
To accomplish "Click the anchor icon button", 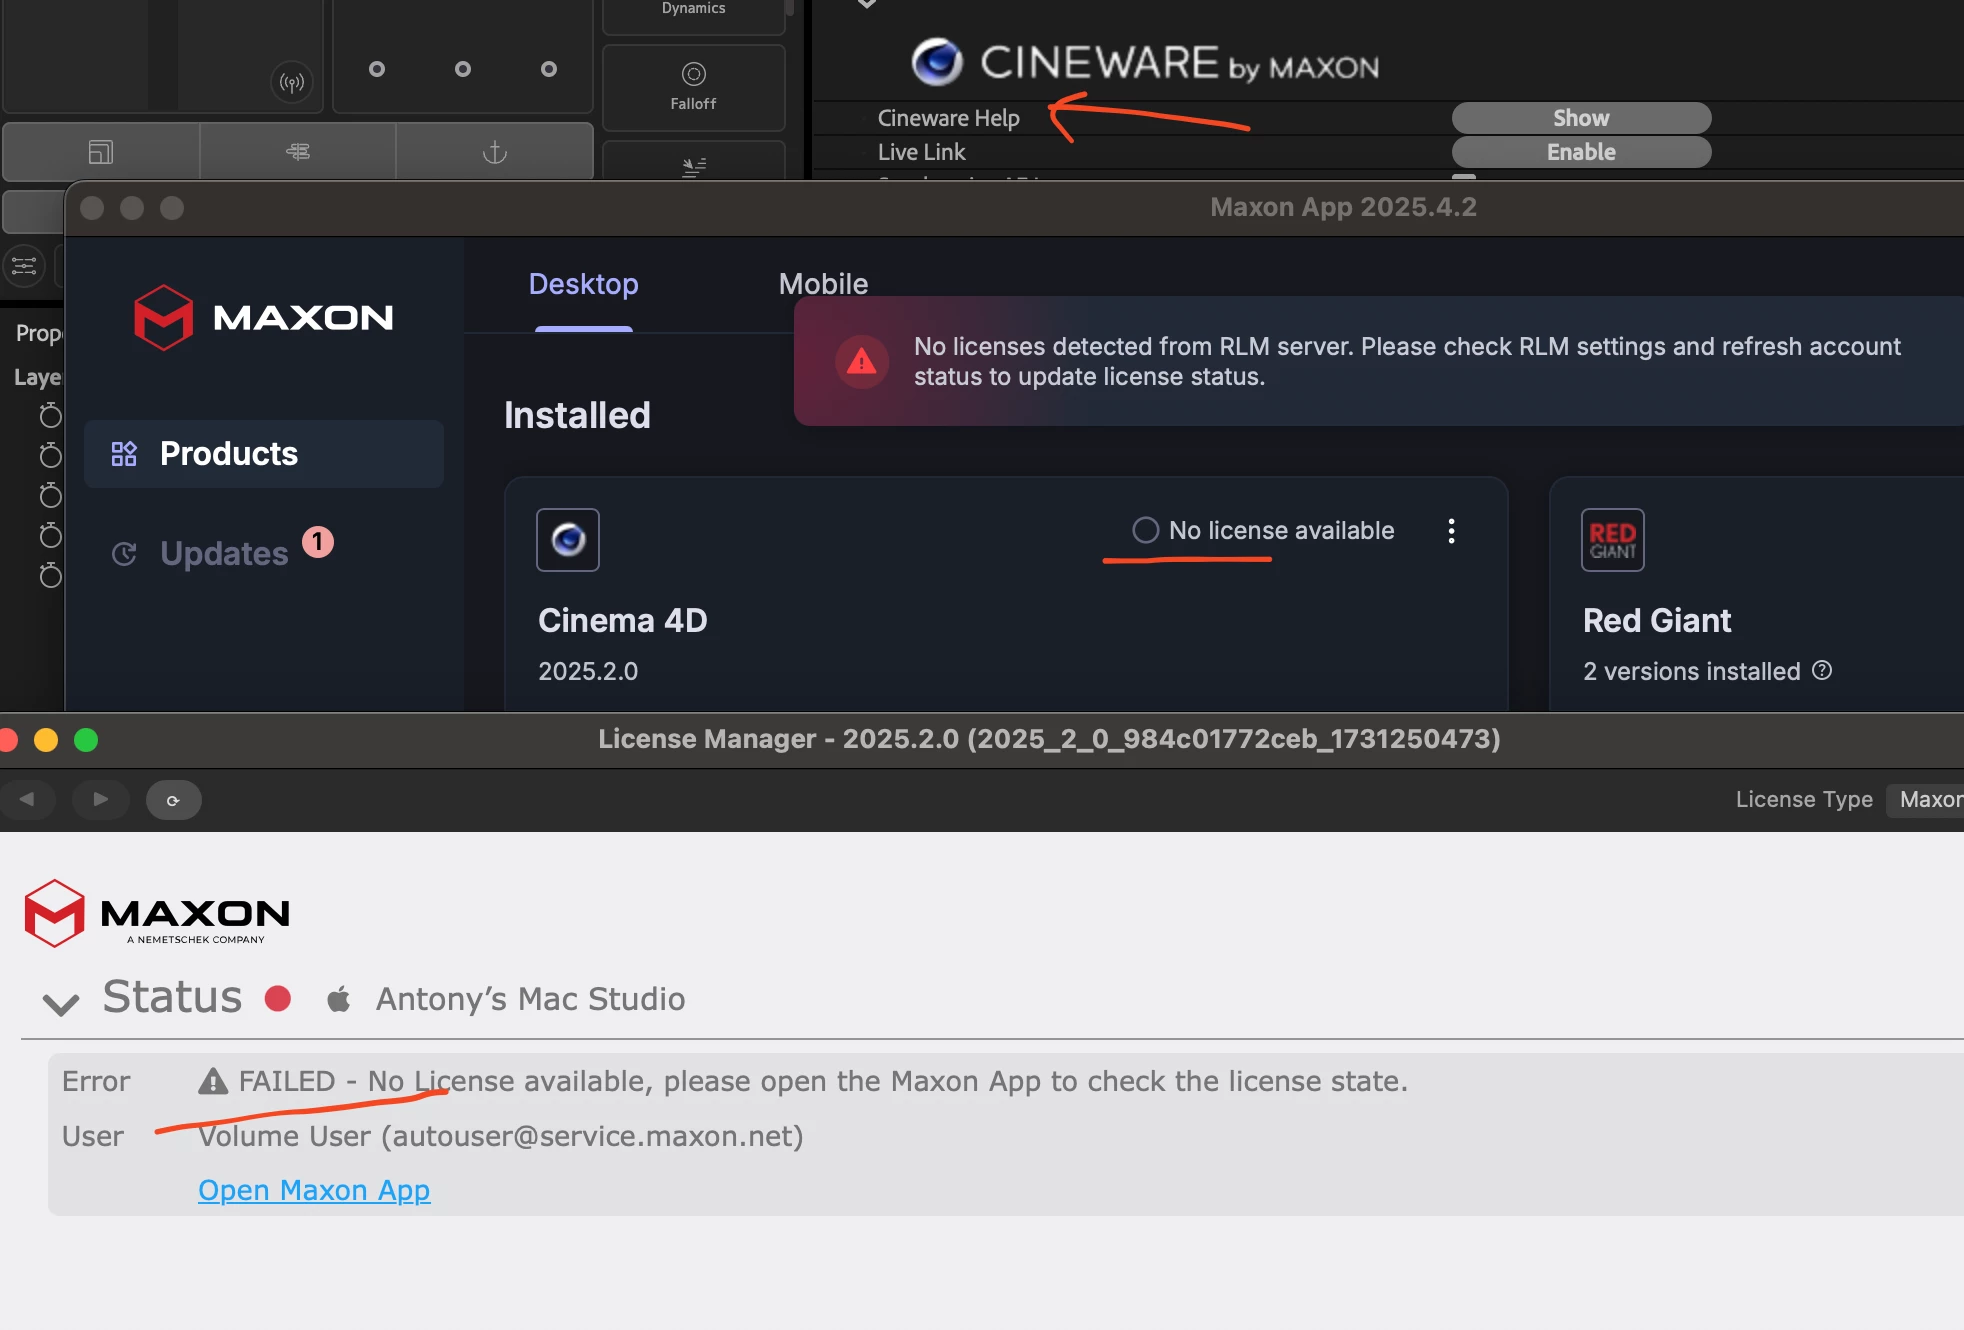I will click(x=494, y=152).
